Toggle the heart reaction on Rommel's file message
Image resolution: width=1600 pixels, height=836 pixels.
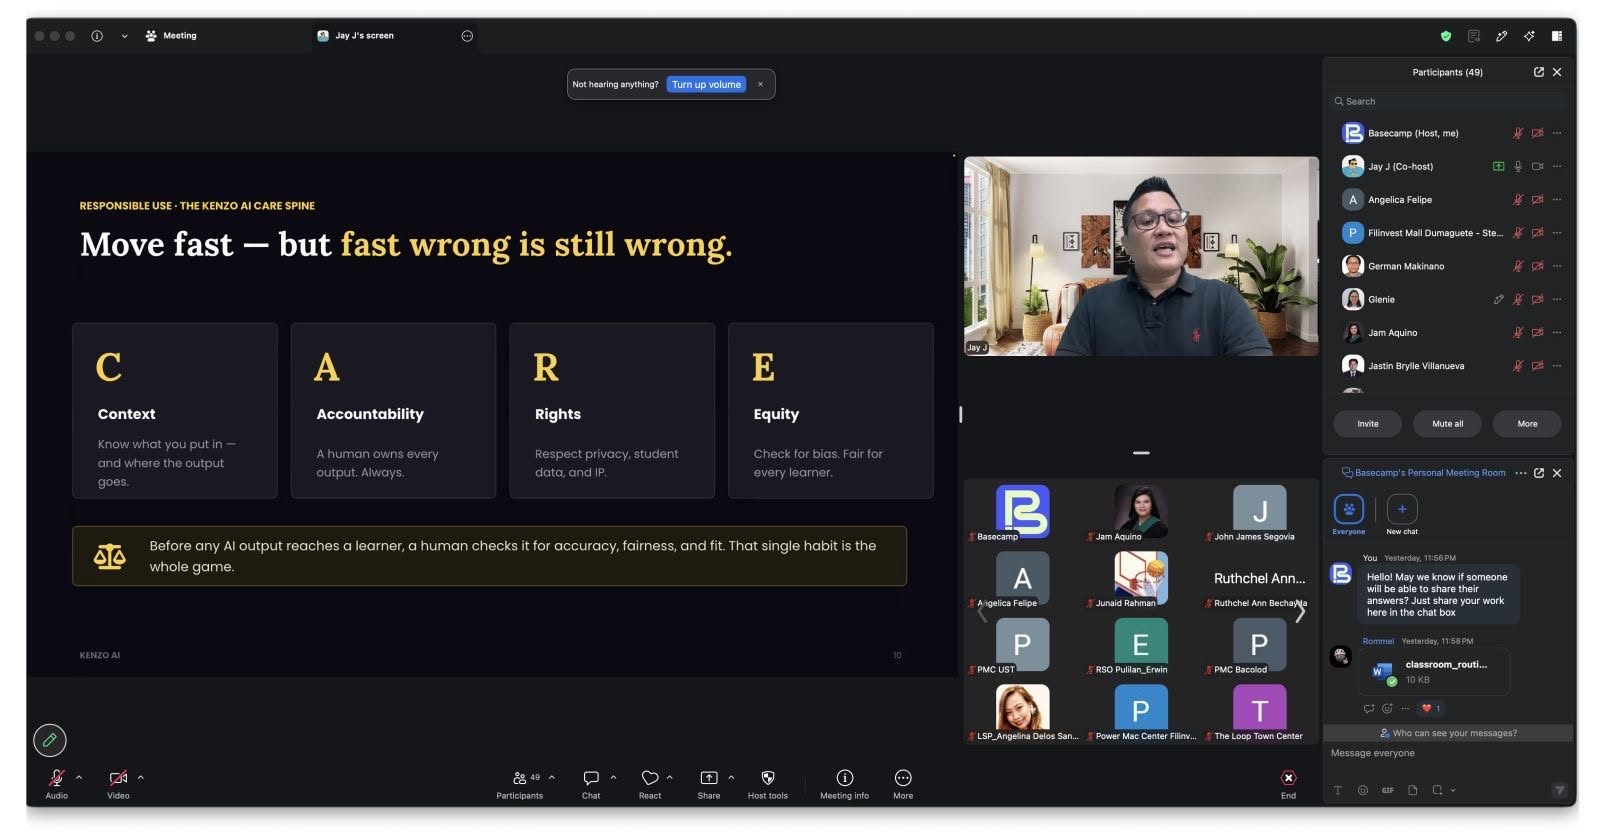pyautogui.click(x=1431, y=708)
